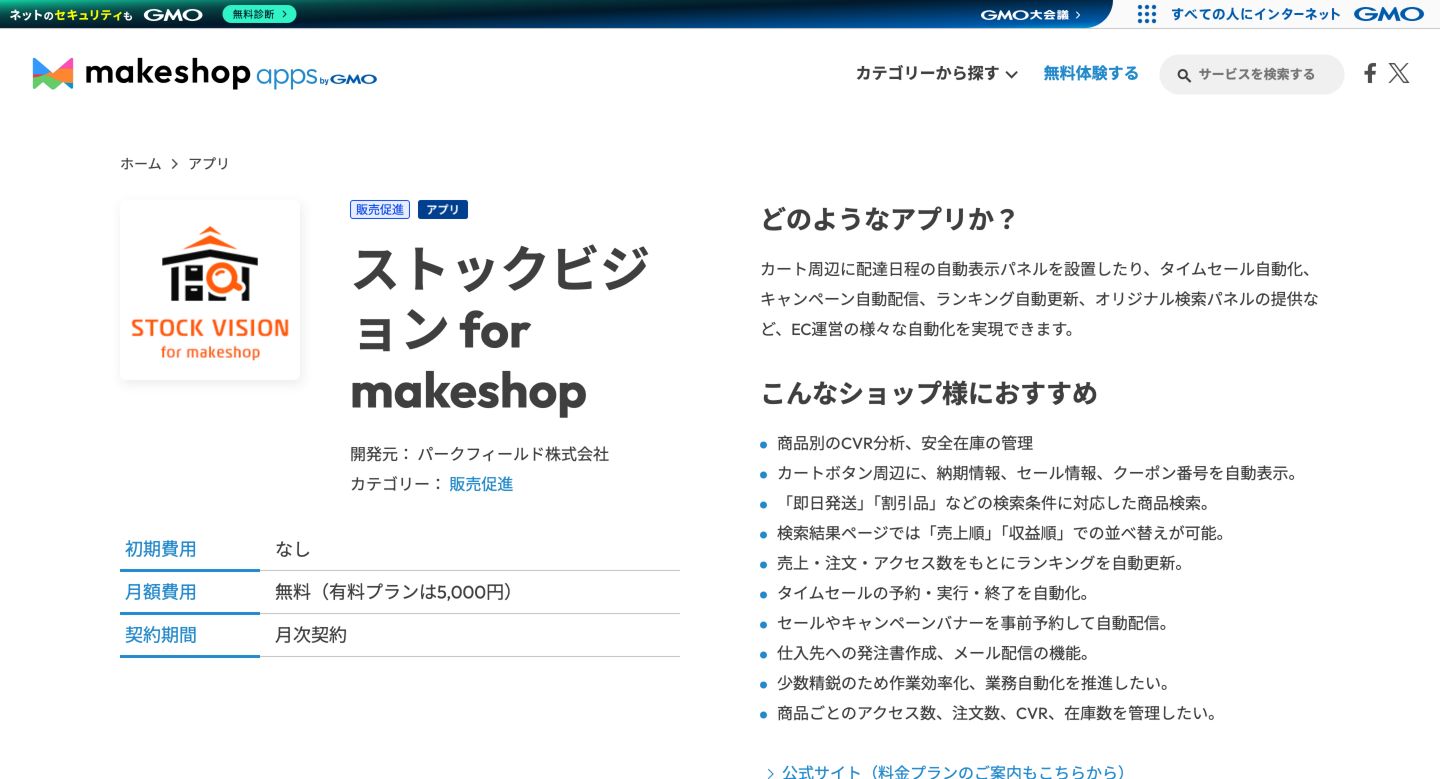Go to ホーム breadcrumb
The height and width of the screenshot is (779, 1440).
pos(141,163)
